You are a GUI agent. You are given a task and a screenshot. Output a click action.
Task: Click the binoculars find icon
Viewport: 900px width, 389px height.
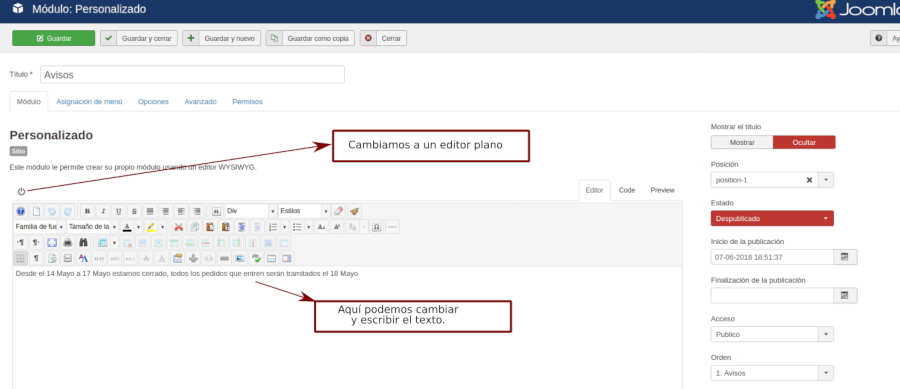click(83, 243)
